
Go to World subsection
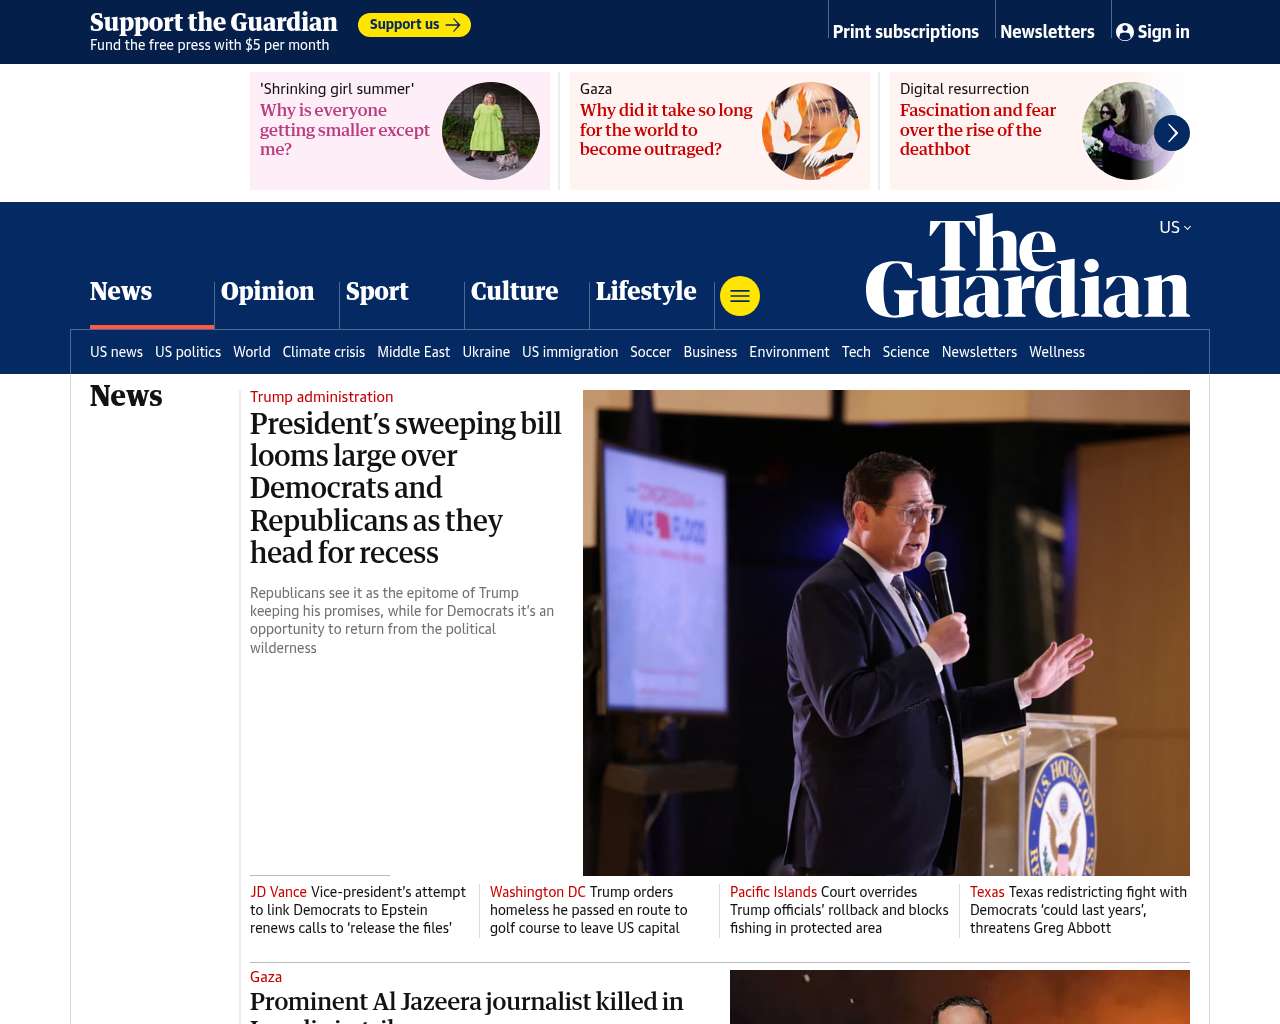252,352
